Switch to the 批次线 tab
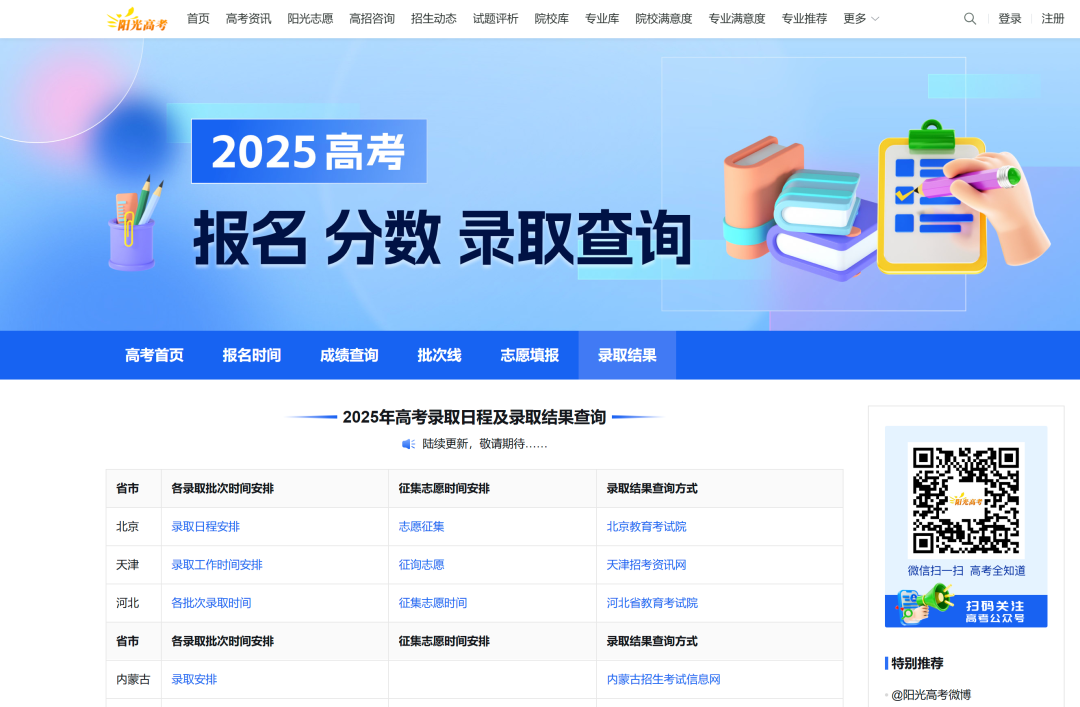This screenshot has height=707, width=1080. pyautogui.click(x=438, y=355)
